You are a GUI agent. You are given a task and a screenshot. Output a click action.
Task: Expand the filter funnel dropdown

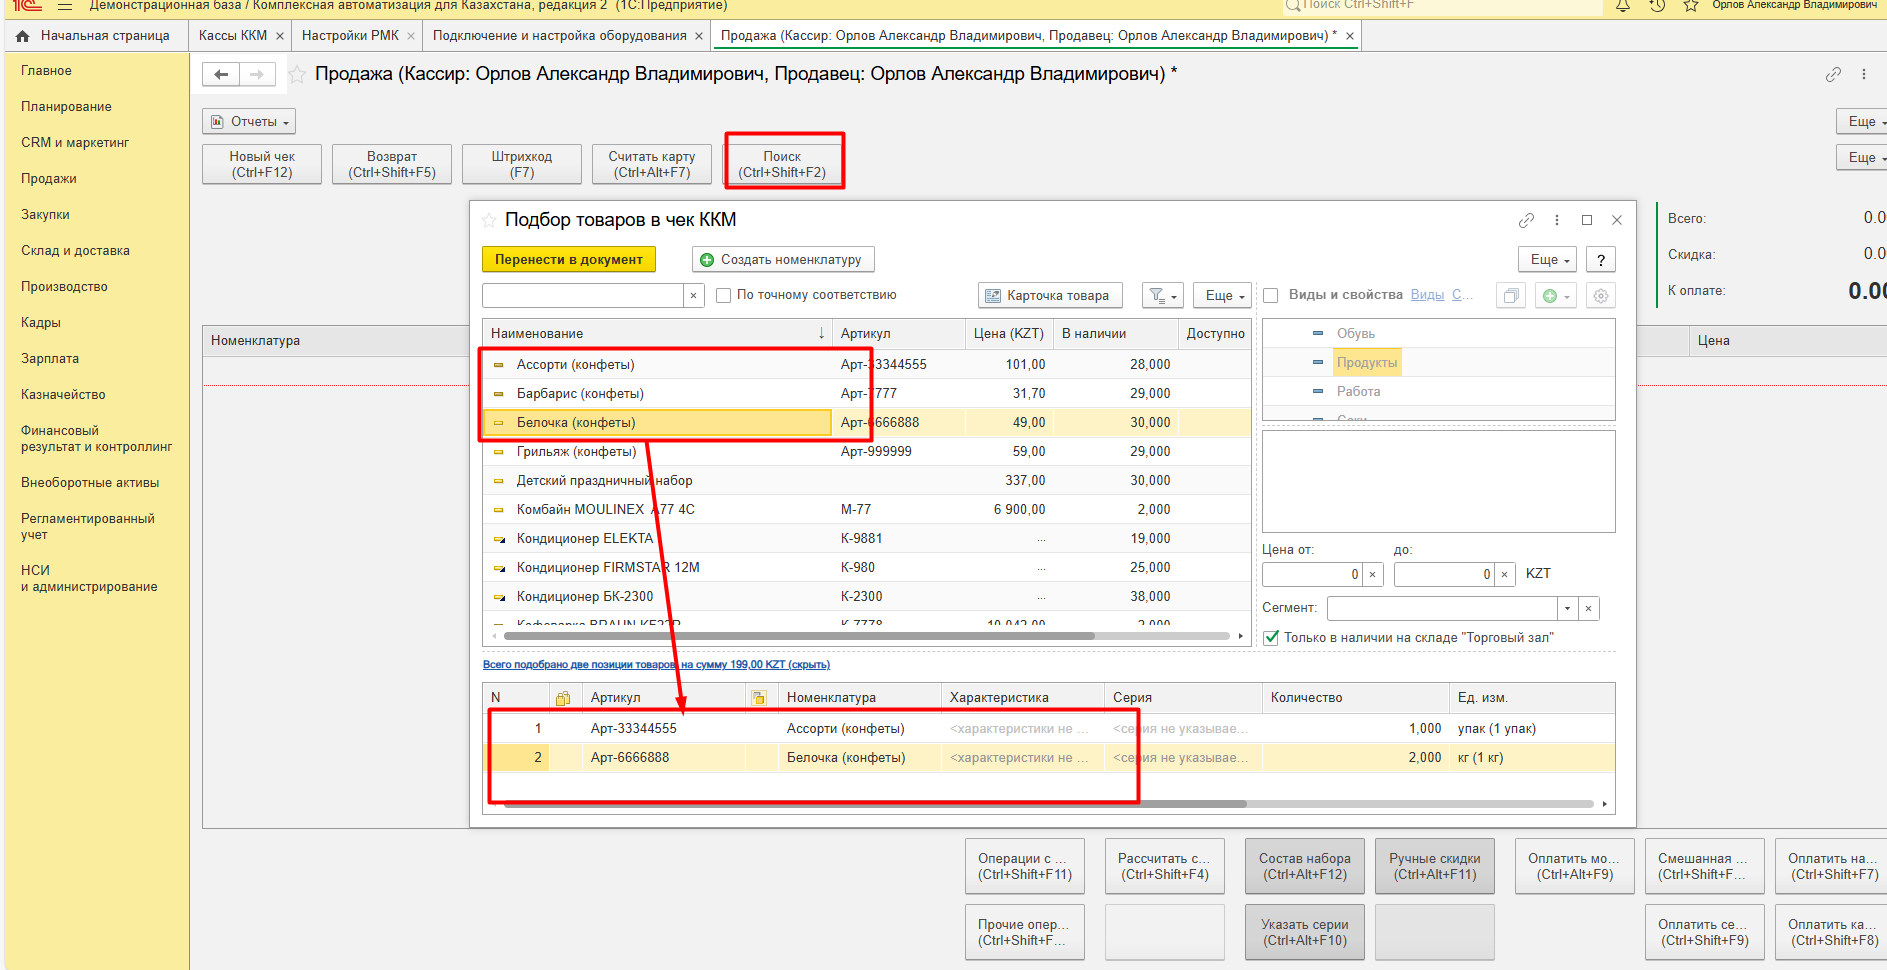click(1162, 296)
